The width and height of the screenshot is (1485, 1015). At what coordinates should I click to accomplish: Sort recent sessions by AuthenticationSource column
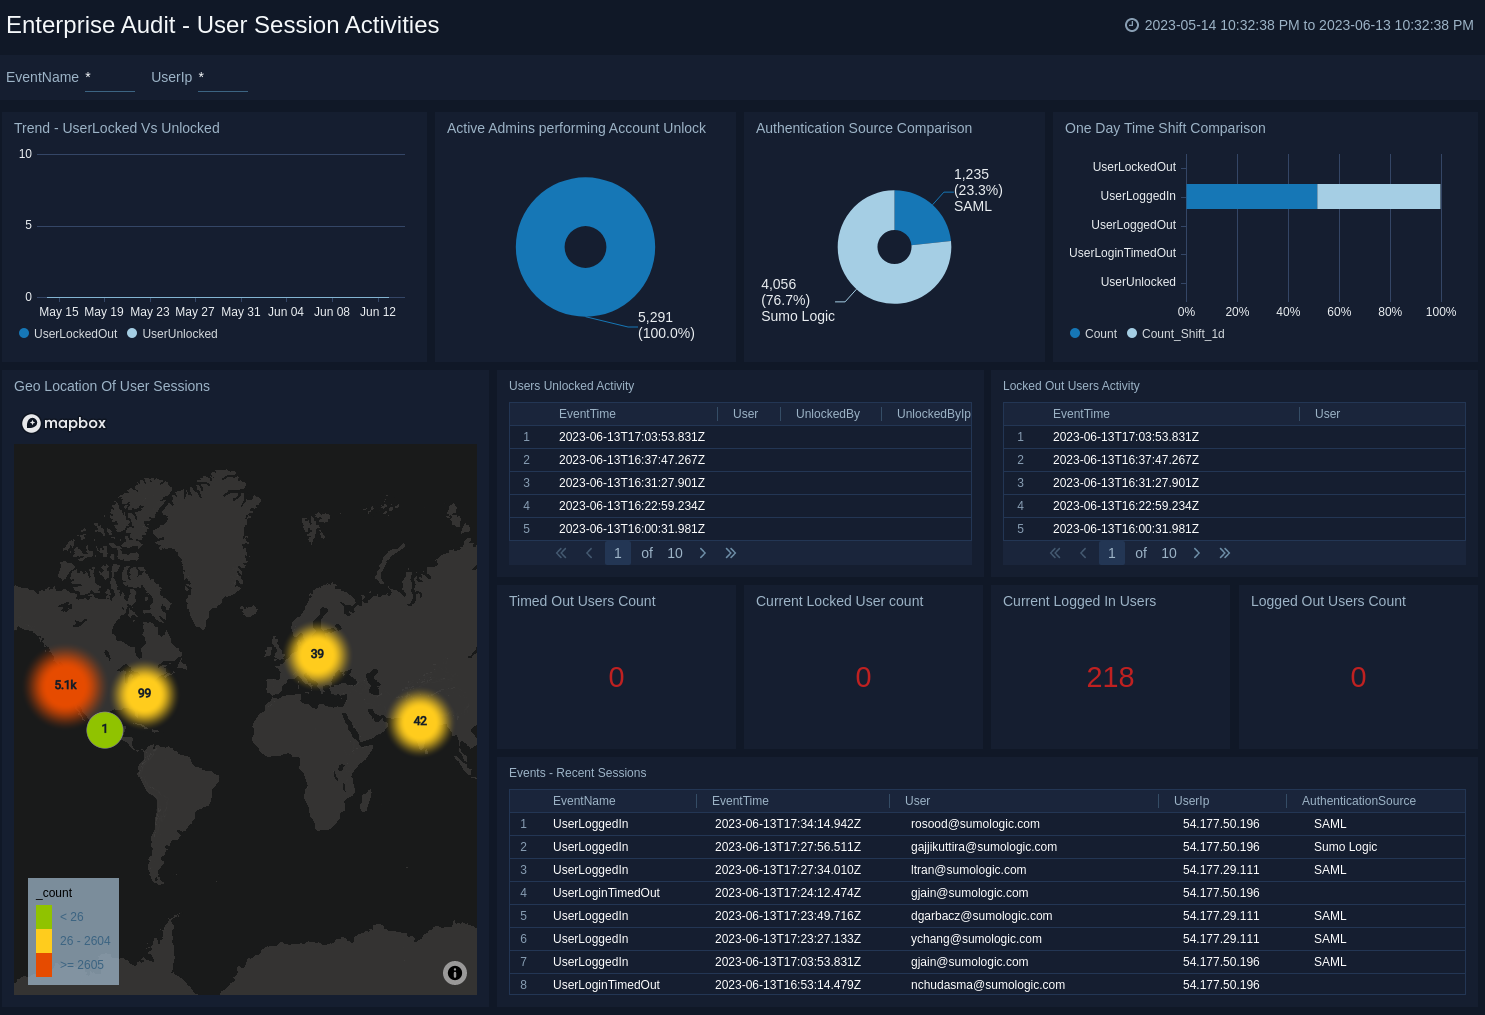pos(1358,801)
